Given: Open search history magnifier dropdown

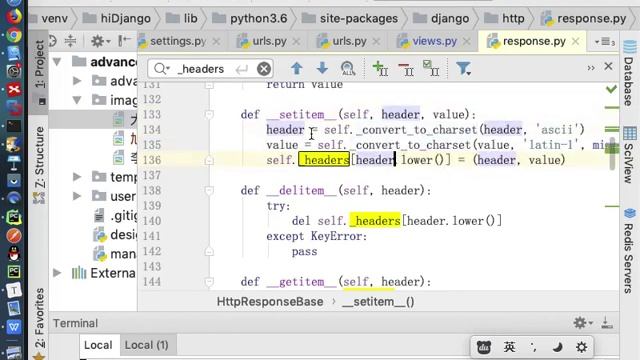Looking at the screenshot, I should (x=162, y=69).
